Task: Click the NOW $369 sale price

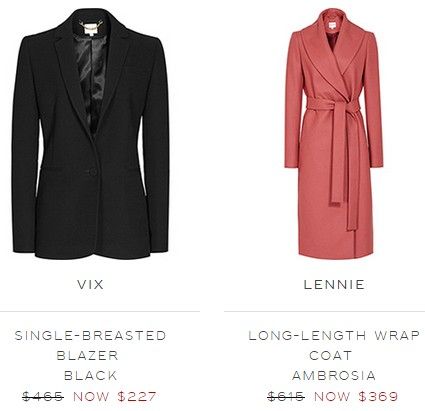Action: tap(356, 396)
